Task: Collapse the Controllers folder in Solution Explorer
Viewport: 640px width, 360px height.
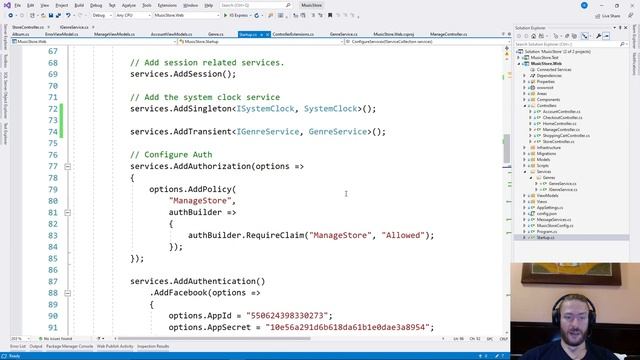Action: pos(525,106)
